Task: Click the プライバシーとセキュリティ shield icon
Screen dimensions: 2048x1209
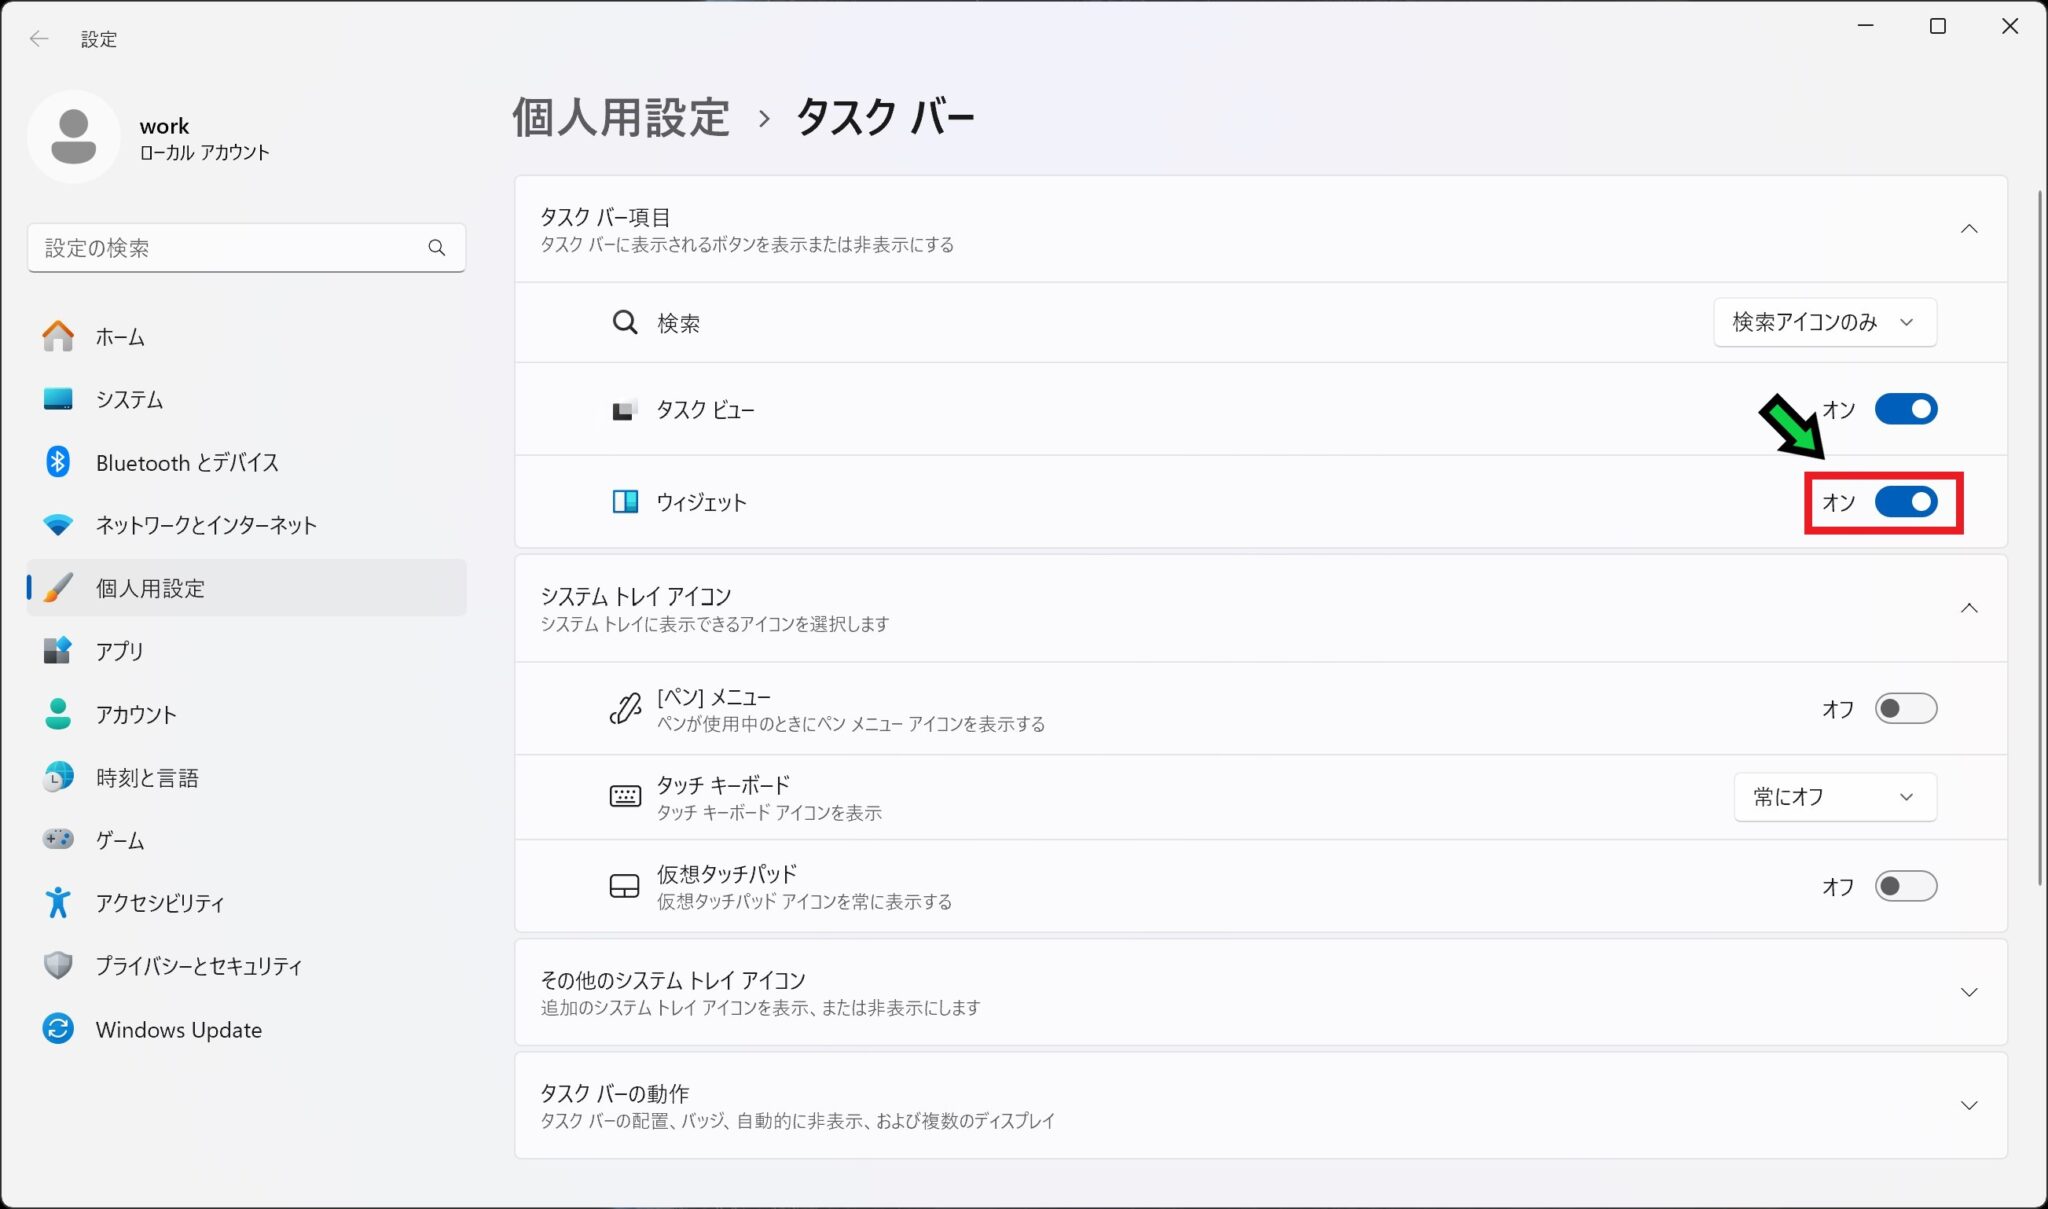Action: [58, 966]
